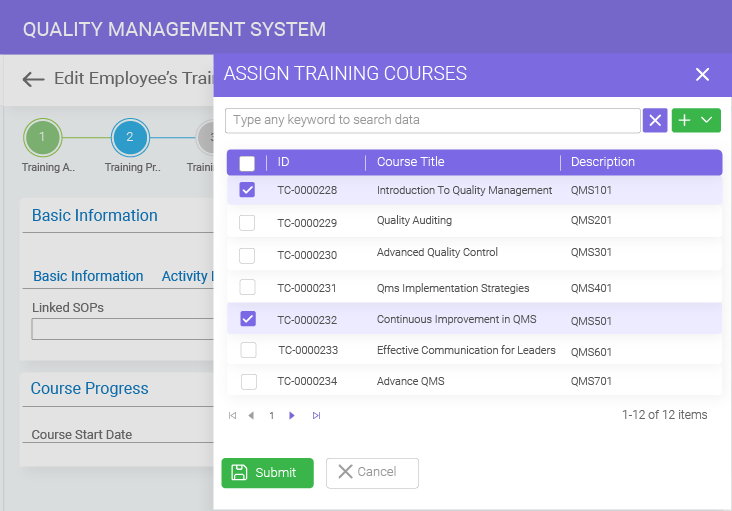Check the Quality Auditing course checkbox
The image size is (732, 511).
pyautogui.click(x=247, y=223)
